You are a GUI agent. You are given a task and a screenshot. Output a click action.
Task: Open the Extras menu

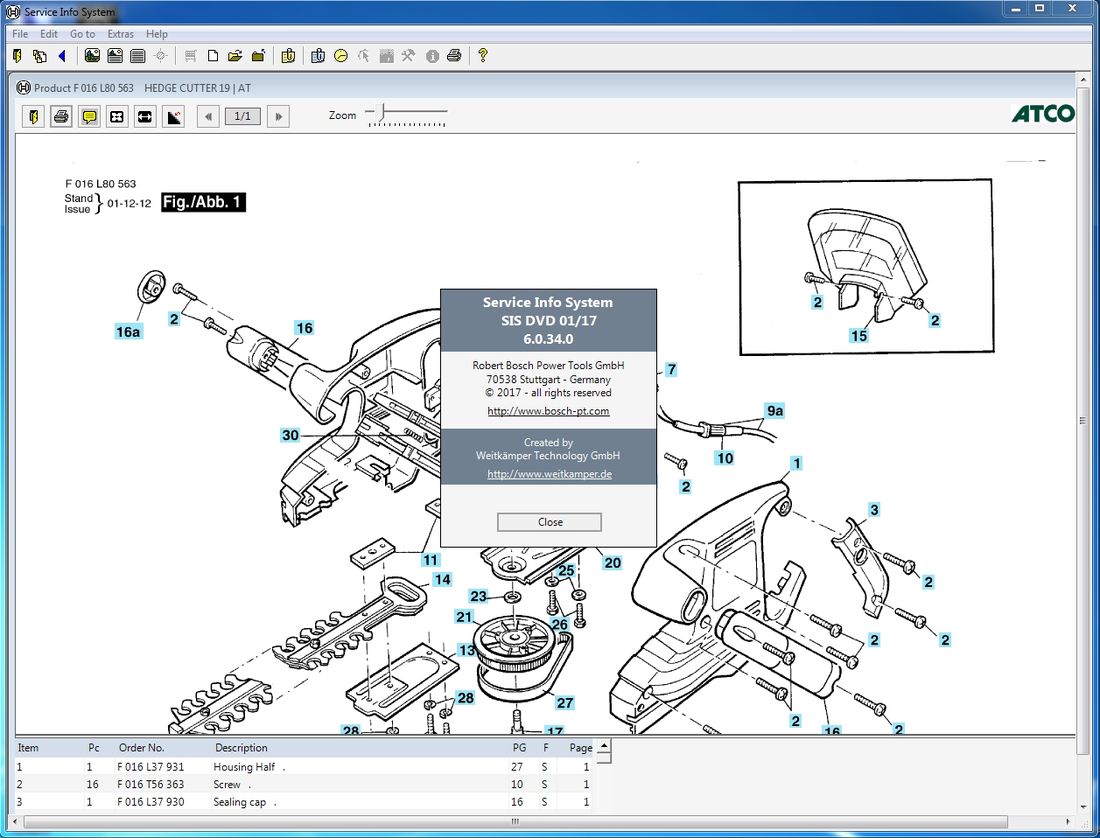[x=120, y=34]
